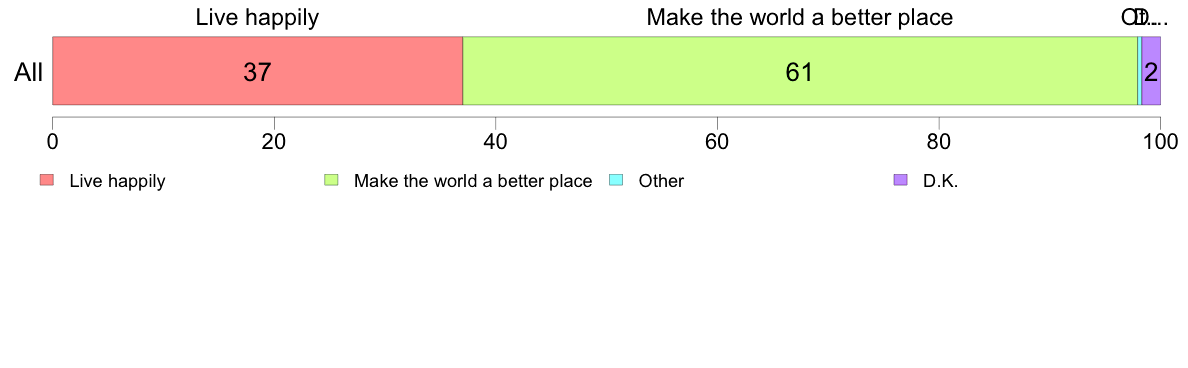The image size is (1188, 368).
Task: Click the thin cyan Other bar segment
Action: click(x=1140, y=70)
